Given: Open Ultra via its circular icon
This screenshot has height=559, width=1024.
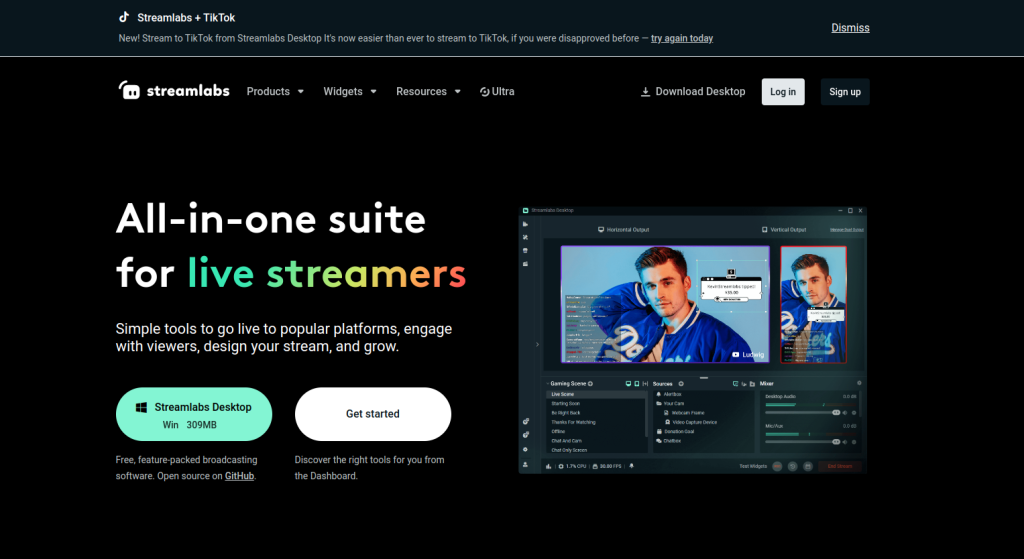Looking at the screenshot, I should coord(485,91).
